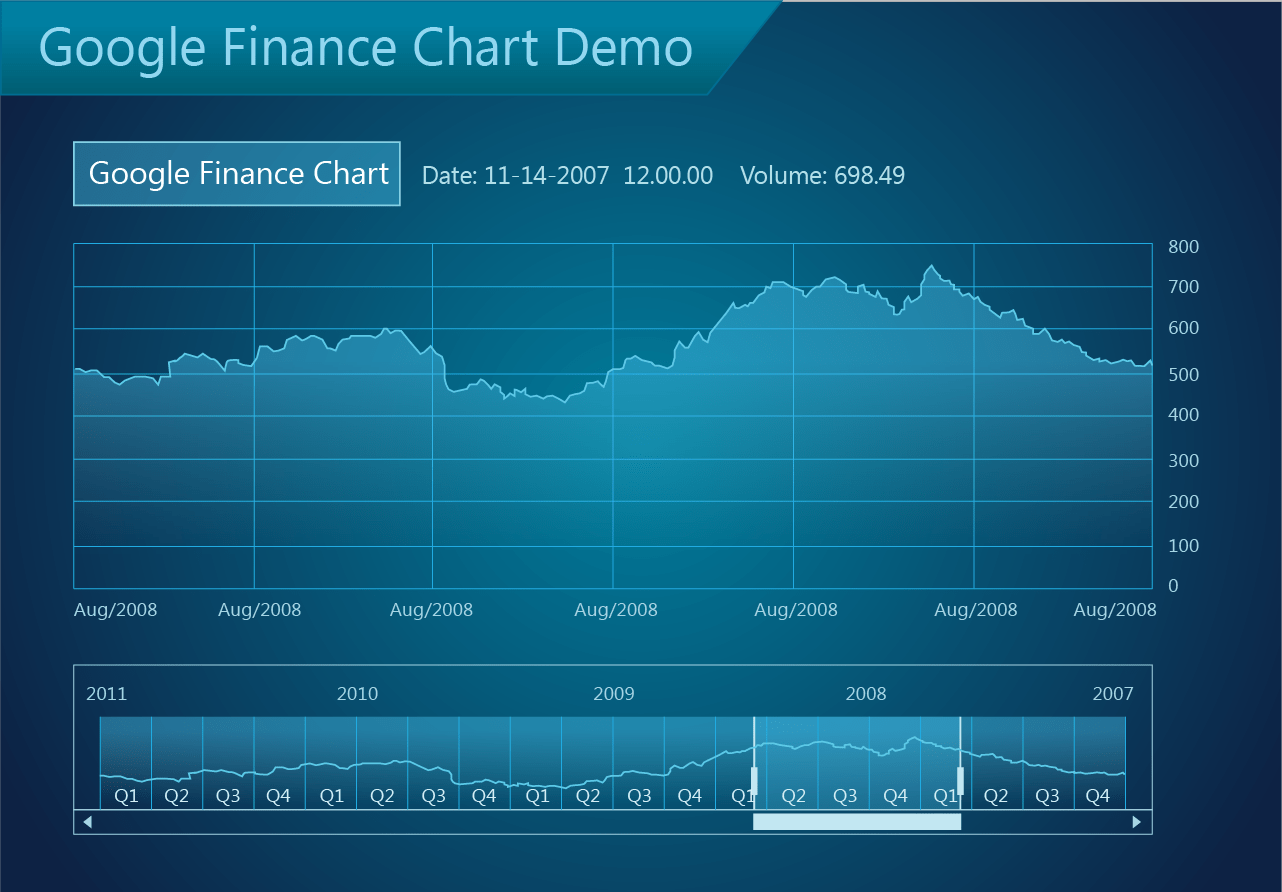
Task: Select the 2008 year label in navigator
Action: pos(866,694)
